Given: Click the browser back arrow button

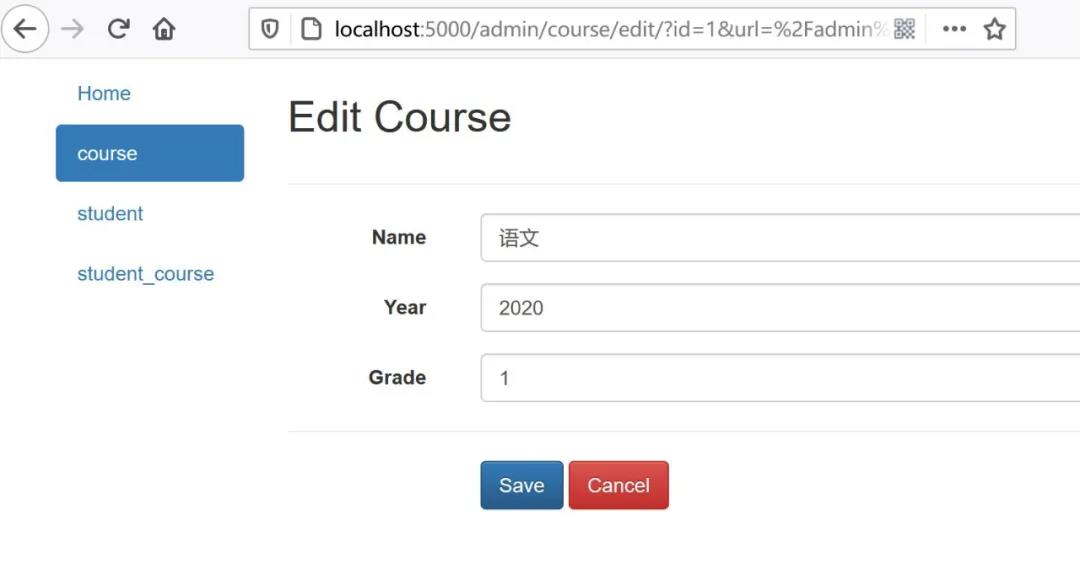Looking at the screenshot, I should 25,29.
